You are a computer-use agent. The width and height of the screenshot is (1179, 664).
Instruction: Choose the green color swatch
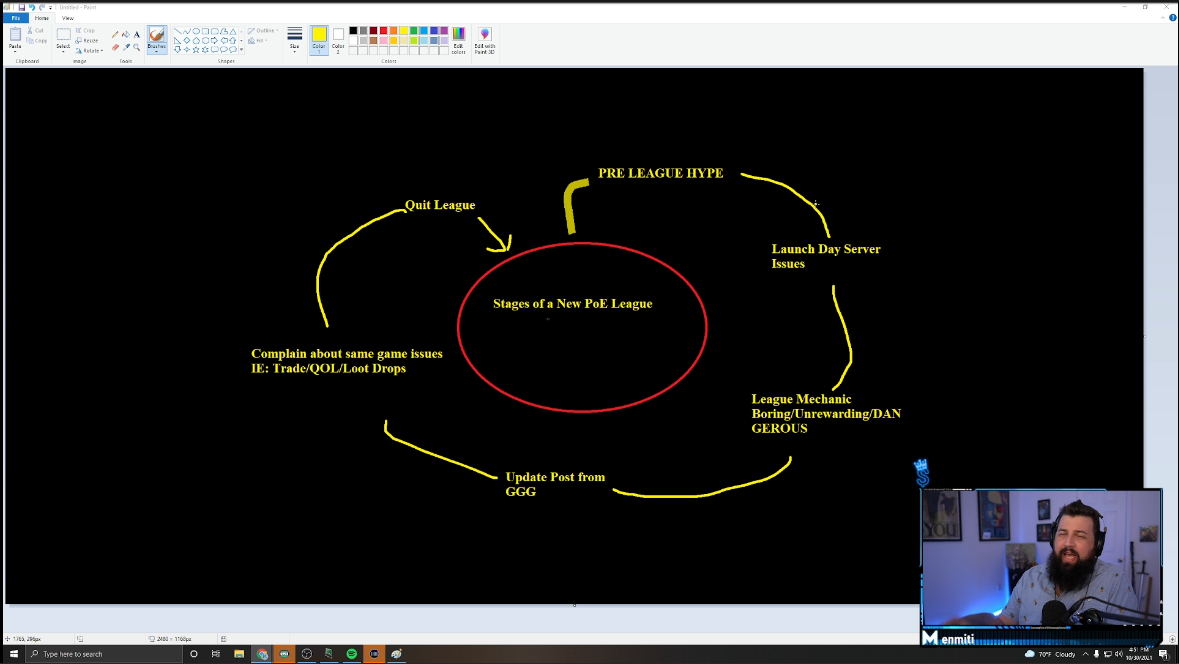[414, 30]
